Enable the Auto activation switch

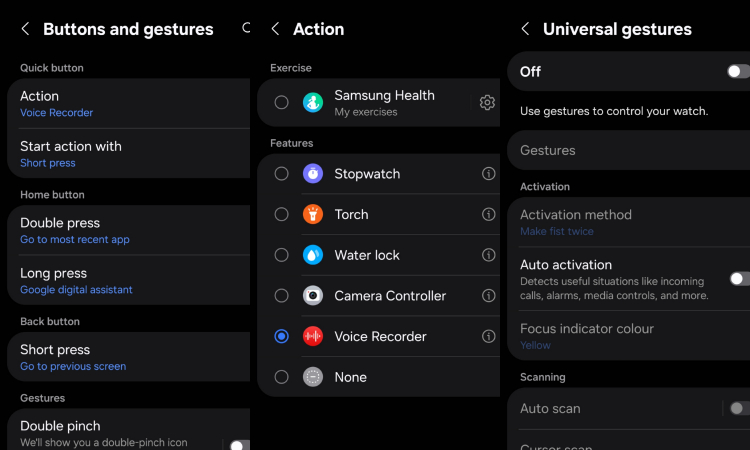[739, 279]
